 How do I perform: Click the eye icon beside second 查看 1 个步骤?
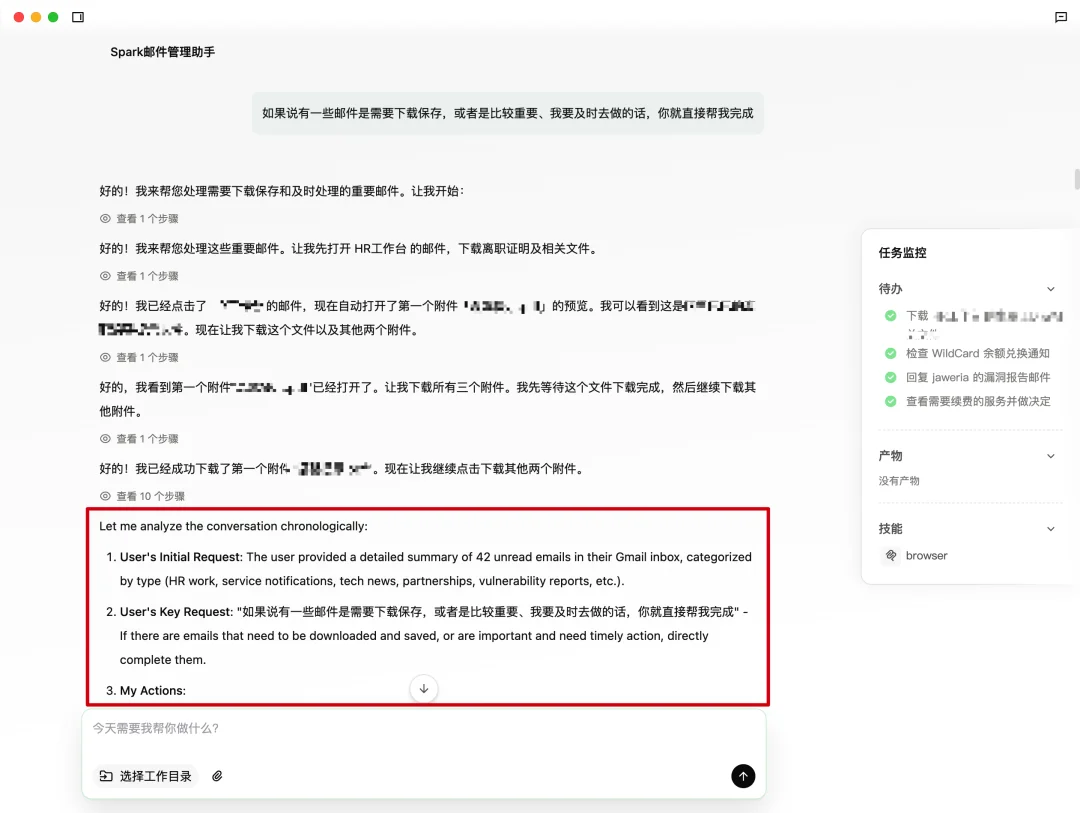click(x=105, y=275)
